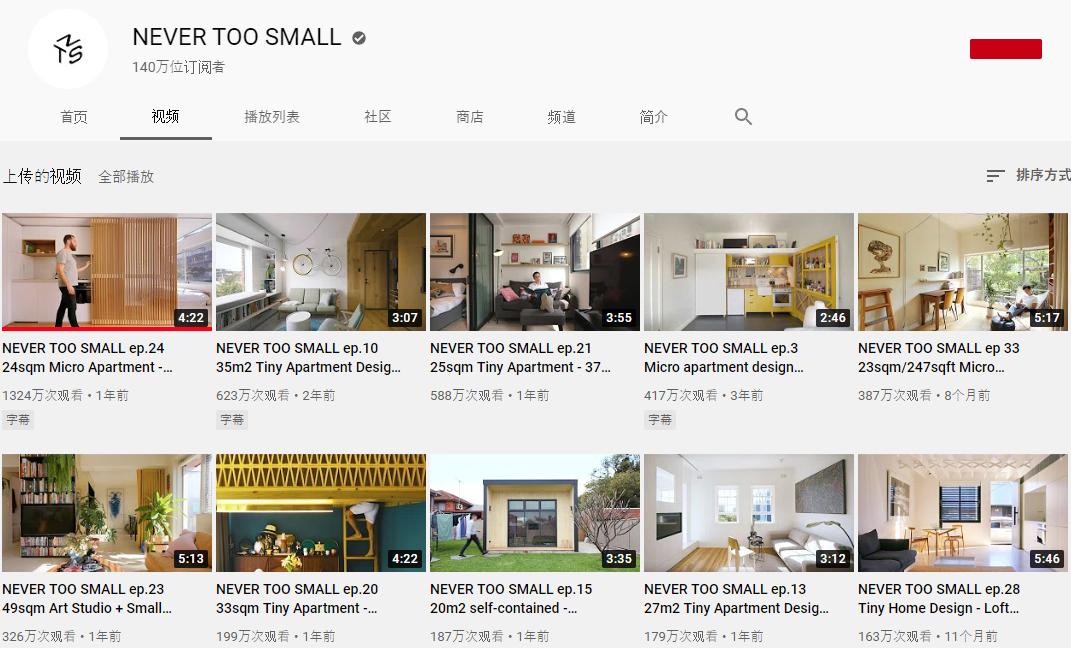Switch to the 频道 tab

(x=561, y=117)
